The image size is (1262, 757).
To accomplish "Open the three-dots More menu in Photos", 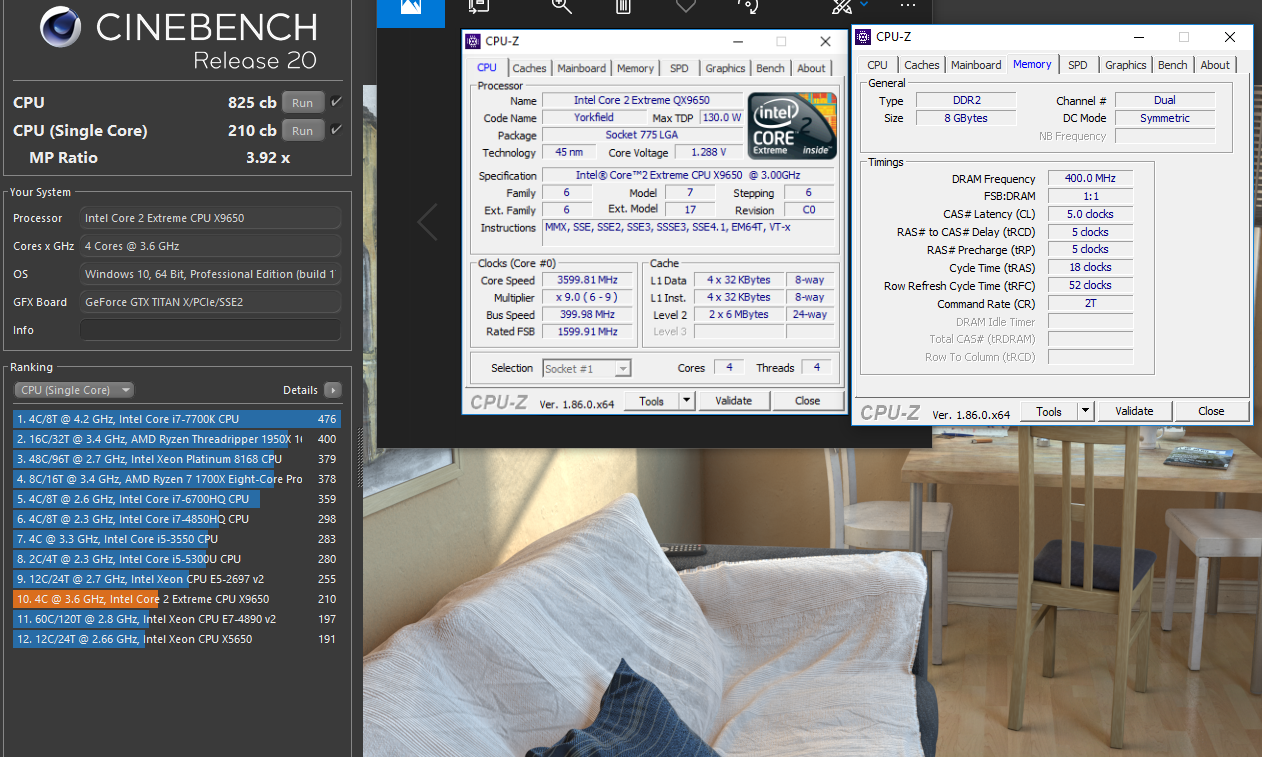I will [908, 5].
